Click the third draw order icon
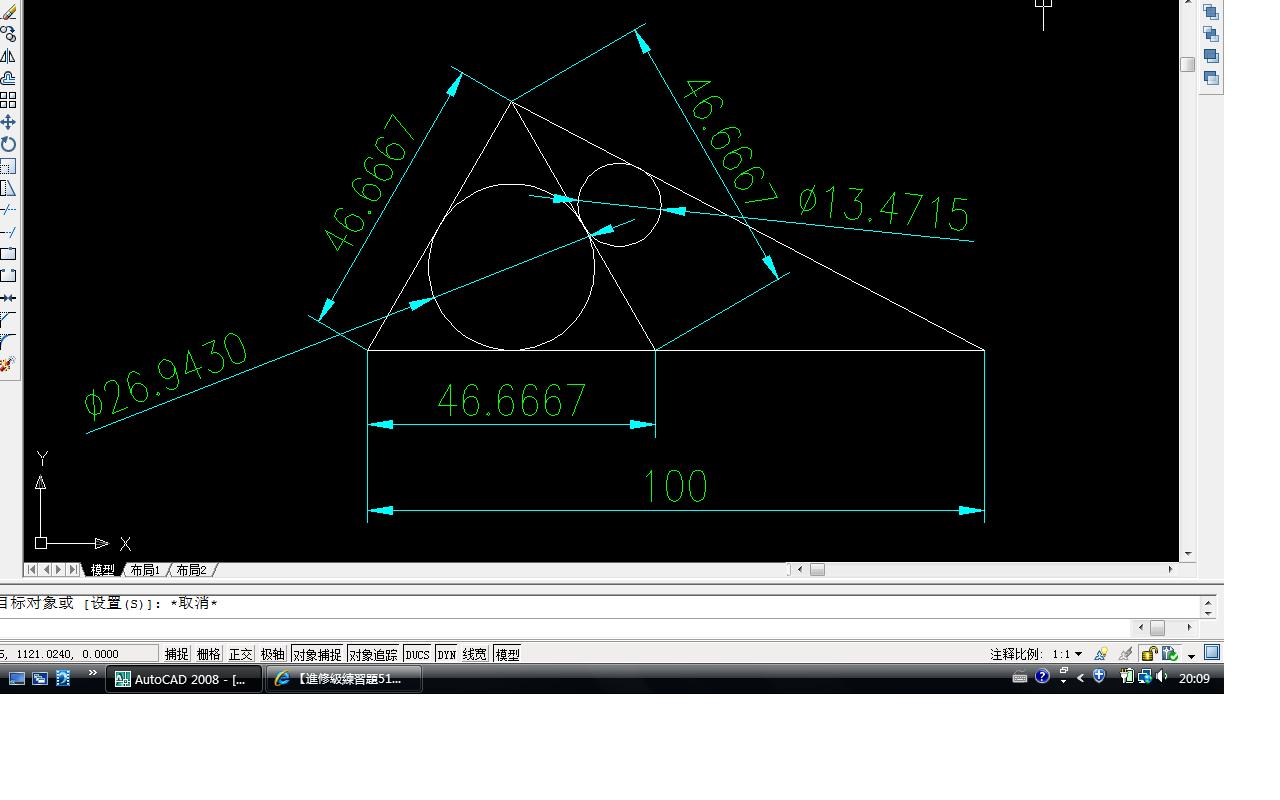The height and width of the screenshot is (800, 1280). coord(1211,56)
